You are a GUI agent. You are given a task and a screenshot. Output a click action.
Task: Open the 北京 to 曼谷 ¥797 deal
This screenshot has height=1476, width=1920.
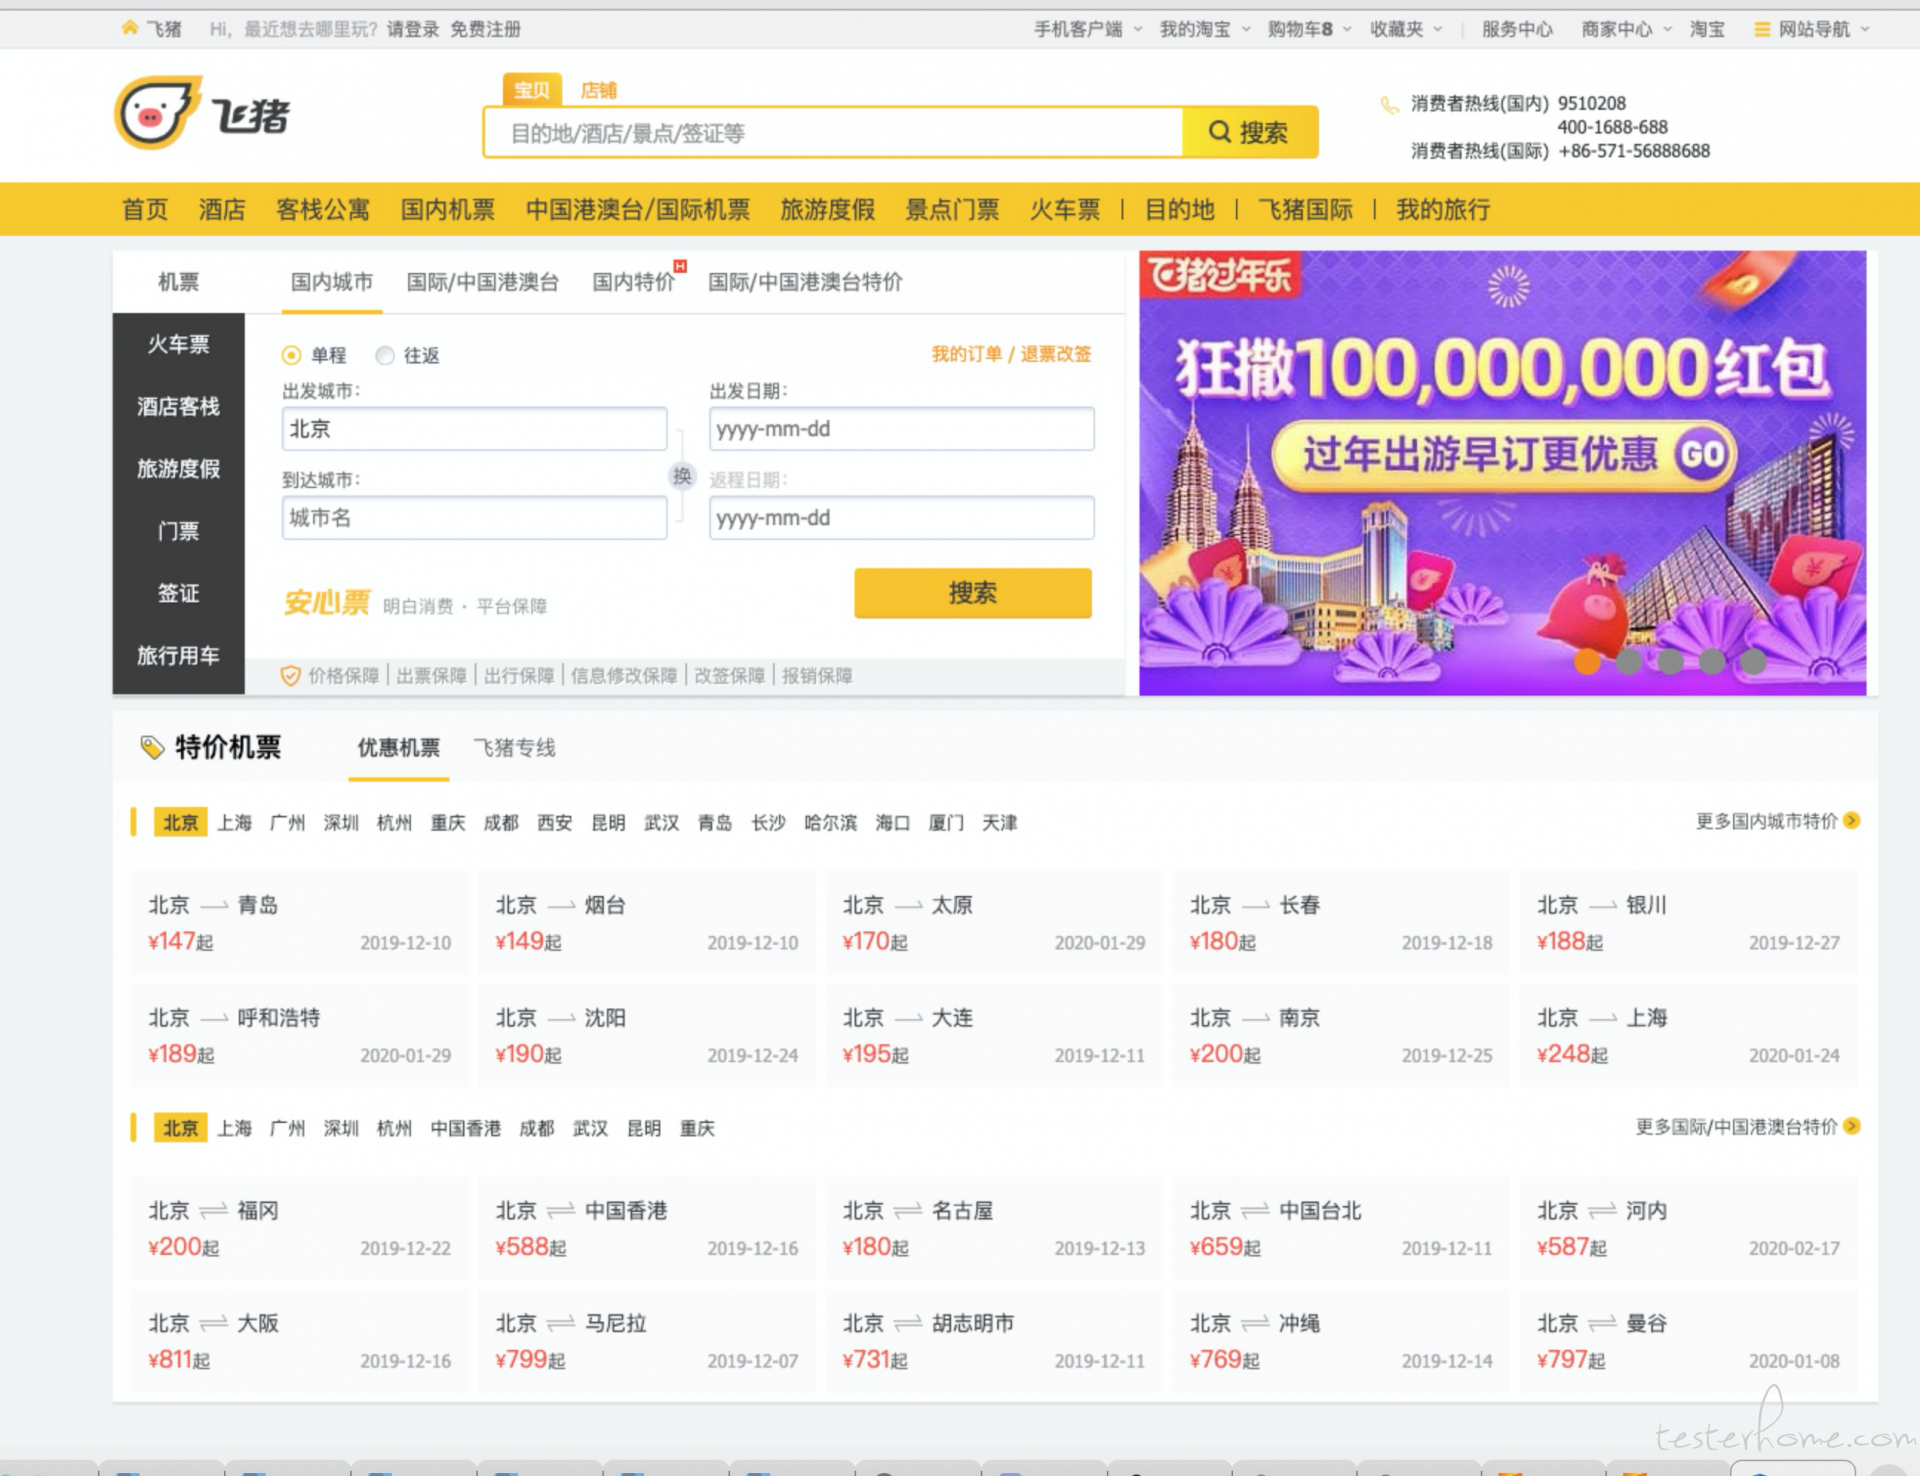click(x=1688, y=1341)
